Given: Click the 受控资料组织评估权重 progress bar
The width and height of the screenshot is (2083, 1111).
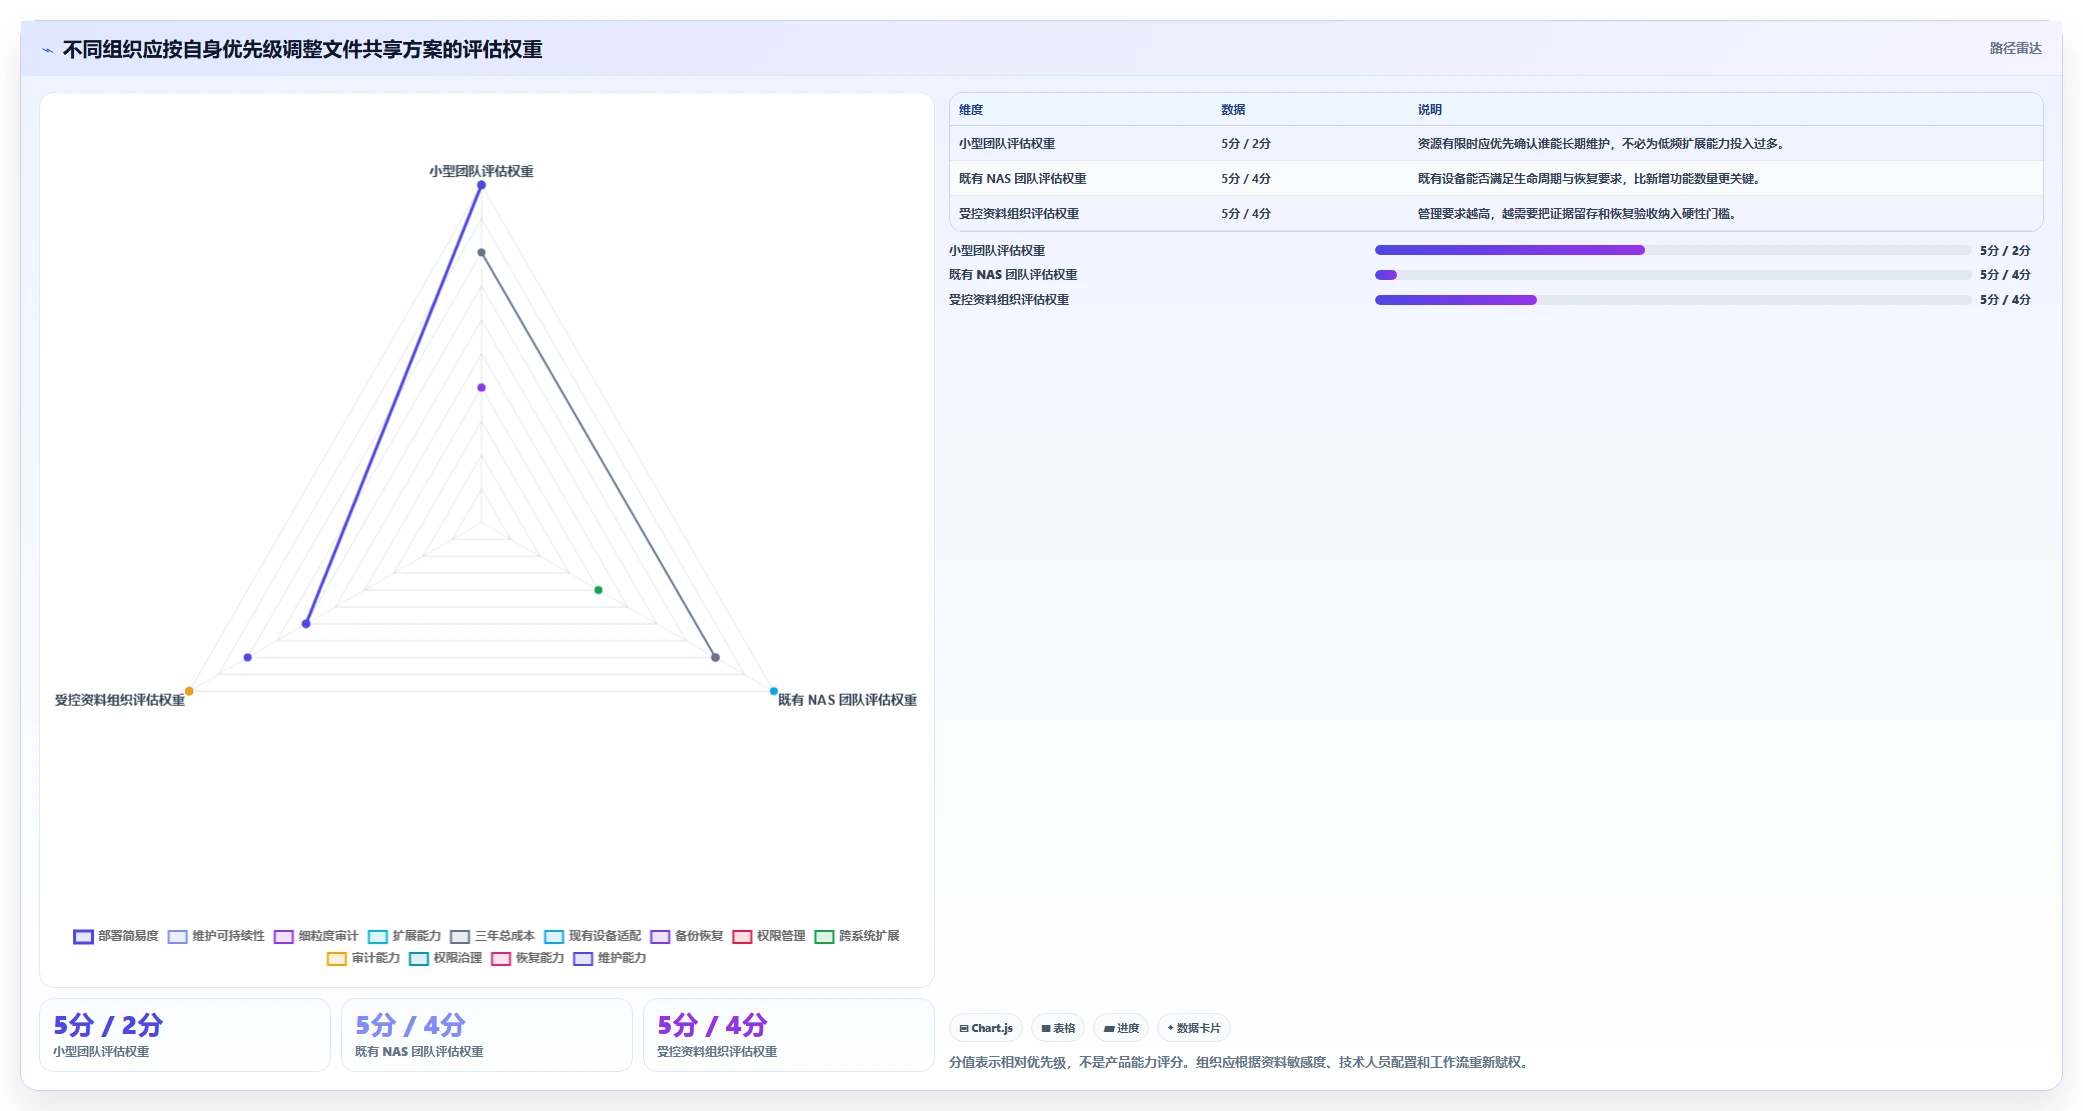Looking at the screenshot, I should [x=1672, y=300].
